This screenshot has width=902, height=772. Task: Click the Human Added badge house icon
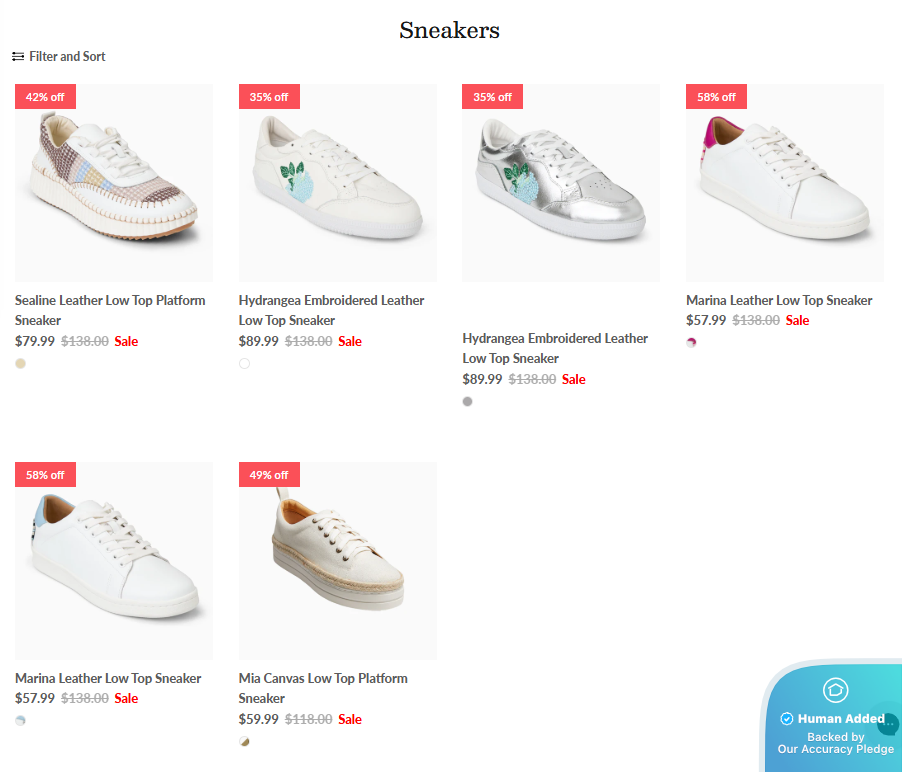835,690
